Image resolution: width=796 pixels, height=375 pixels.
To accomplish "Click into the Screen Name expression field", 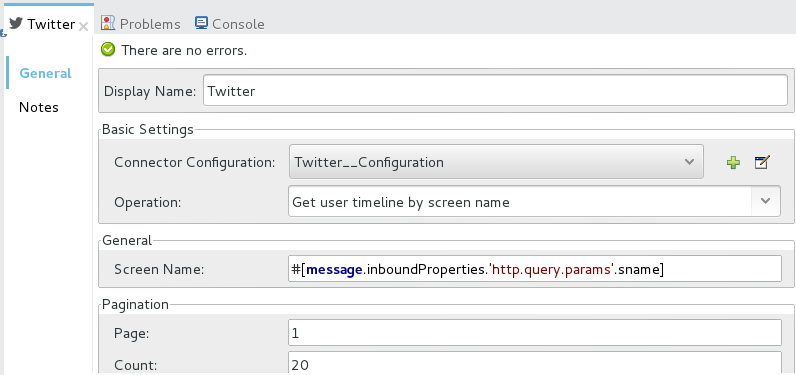I will [535, 269].
